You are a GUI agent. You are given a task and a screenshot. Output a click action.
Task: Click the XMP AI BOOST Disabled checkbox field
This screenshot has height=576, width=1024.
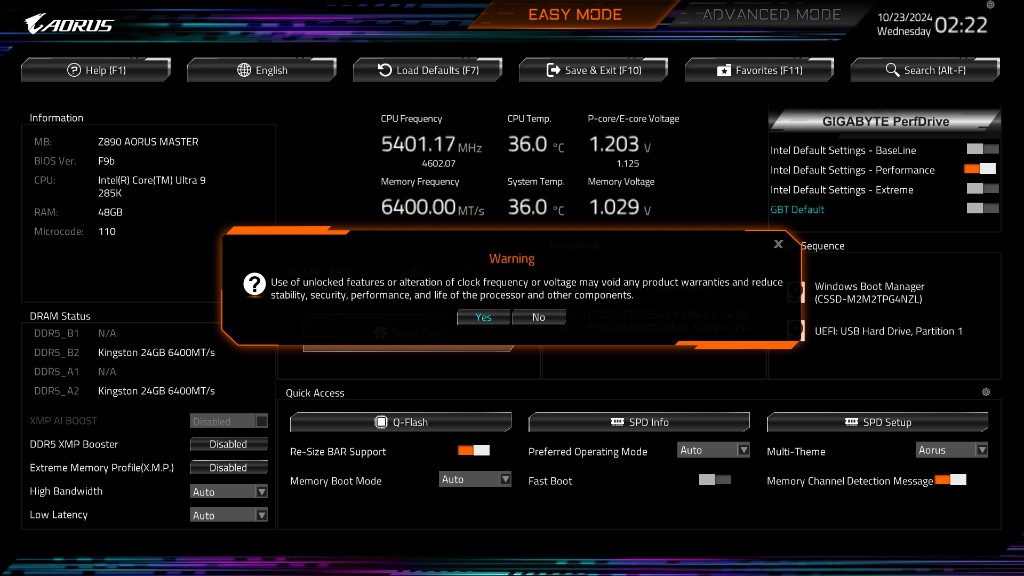[x=229, y=421]
